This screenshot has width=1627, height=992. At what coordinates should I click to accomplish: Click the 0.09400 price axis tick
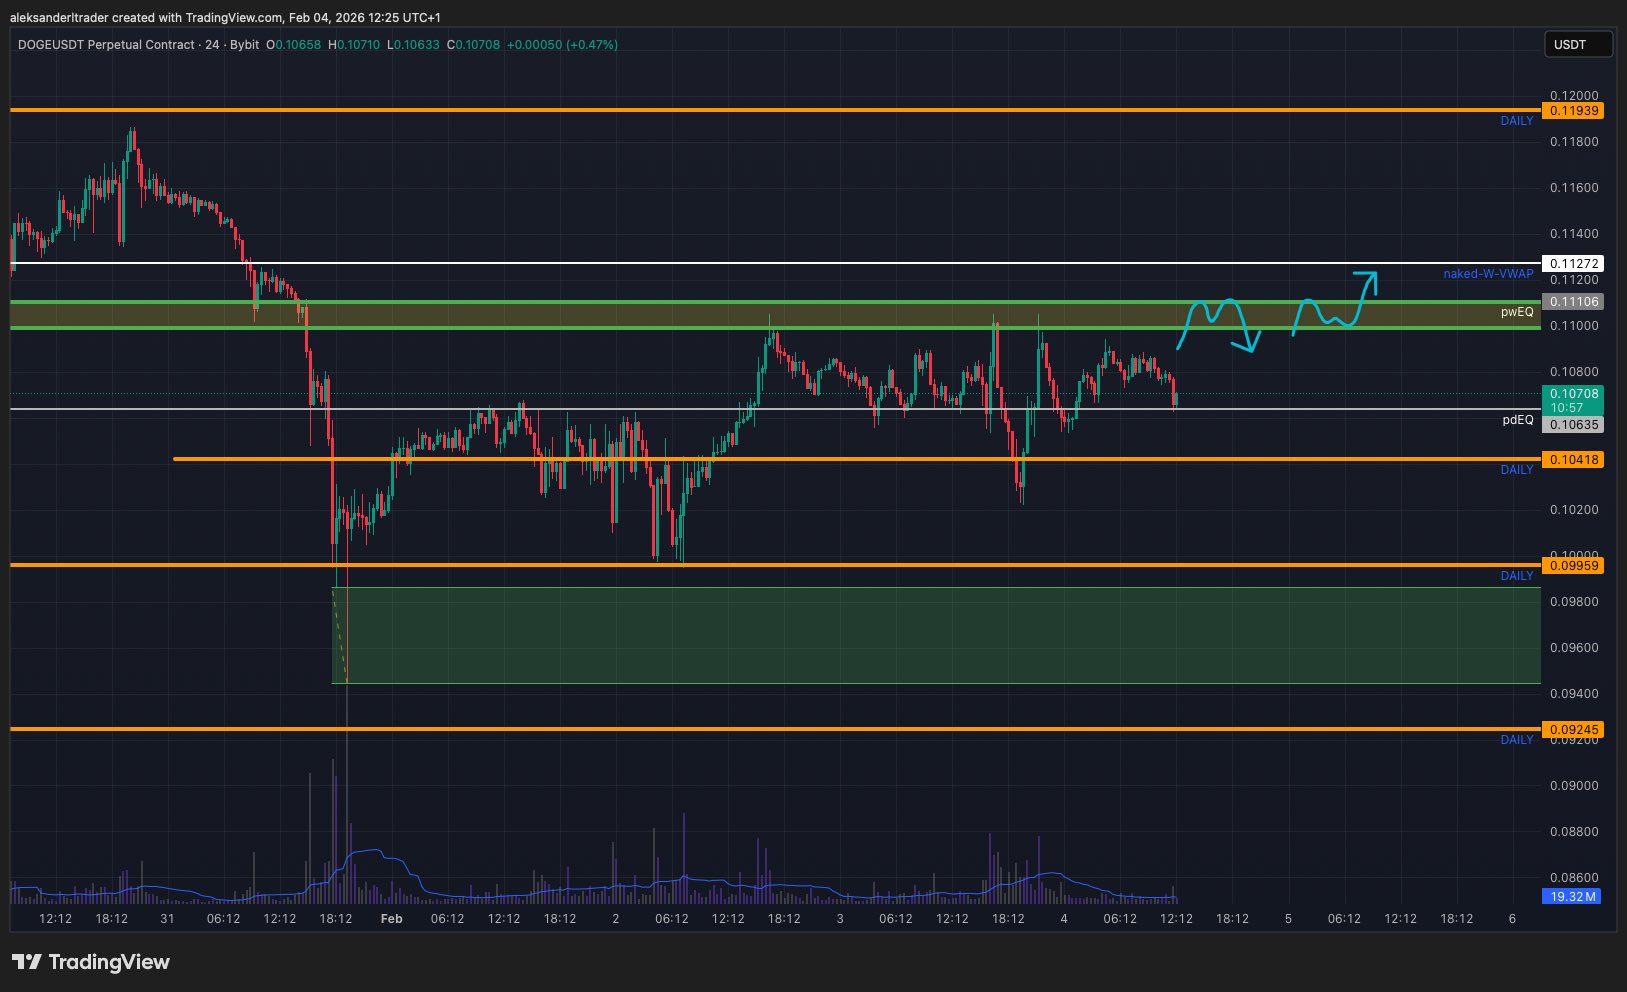pos(1574,694)
